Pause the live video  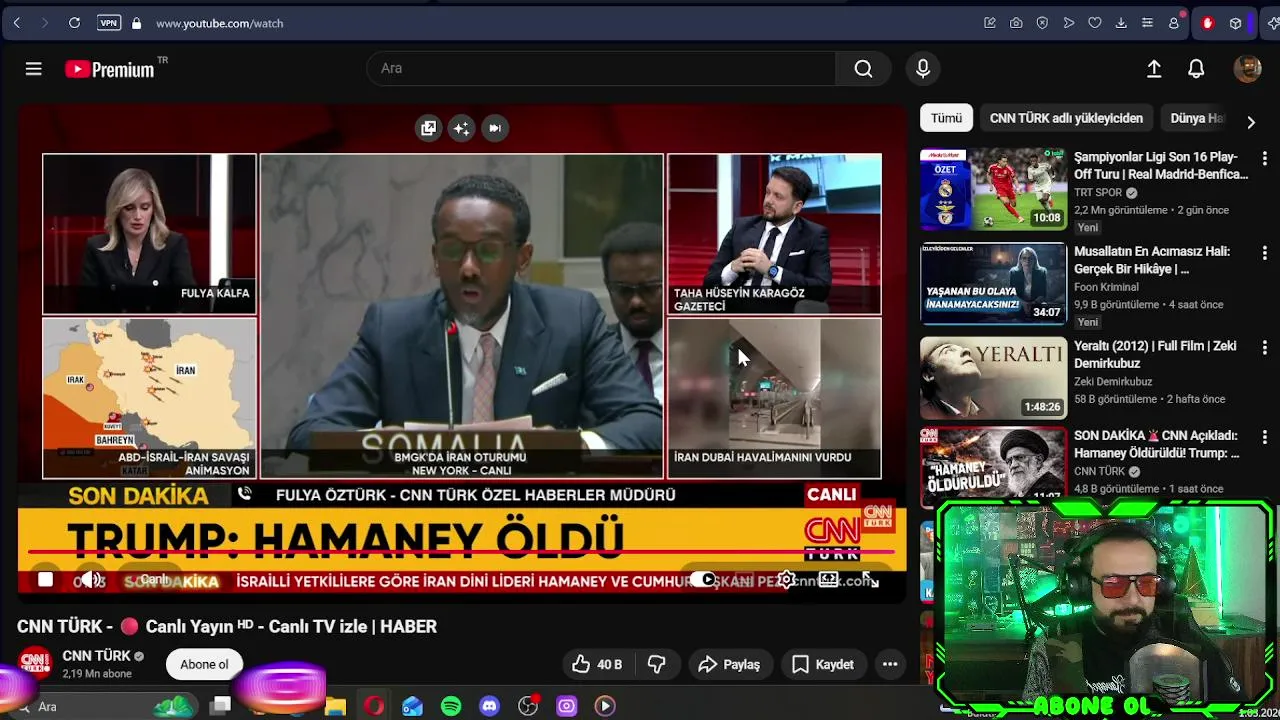coord(45,579)
